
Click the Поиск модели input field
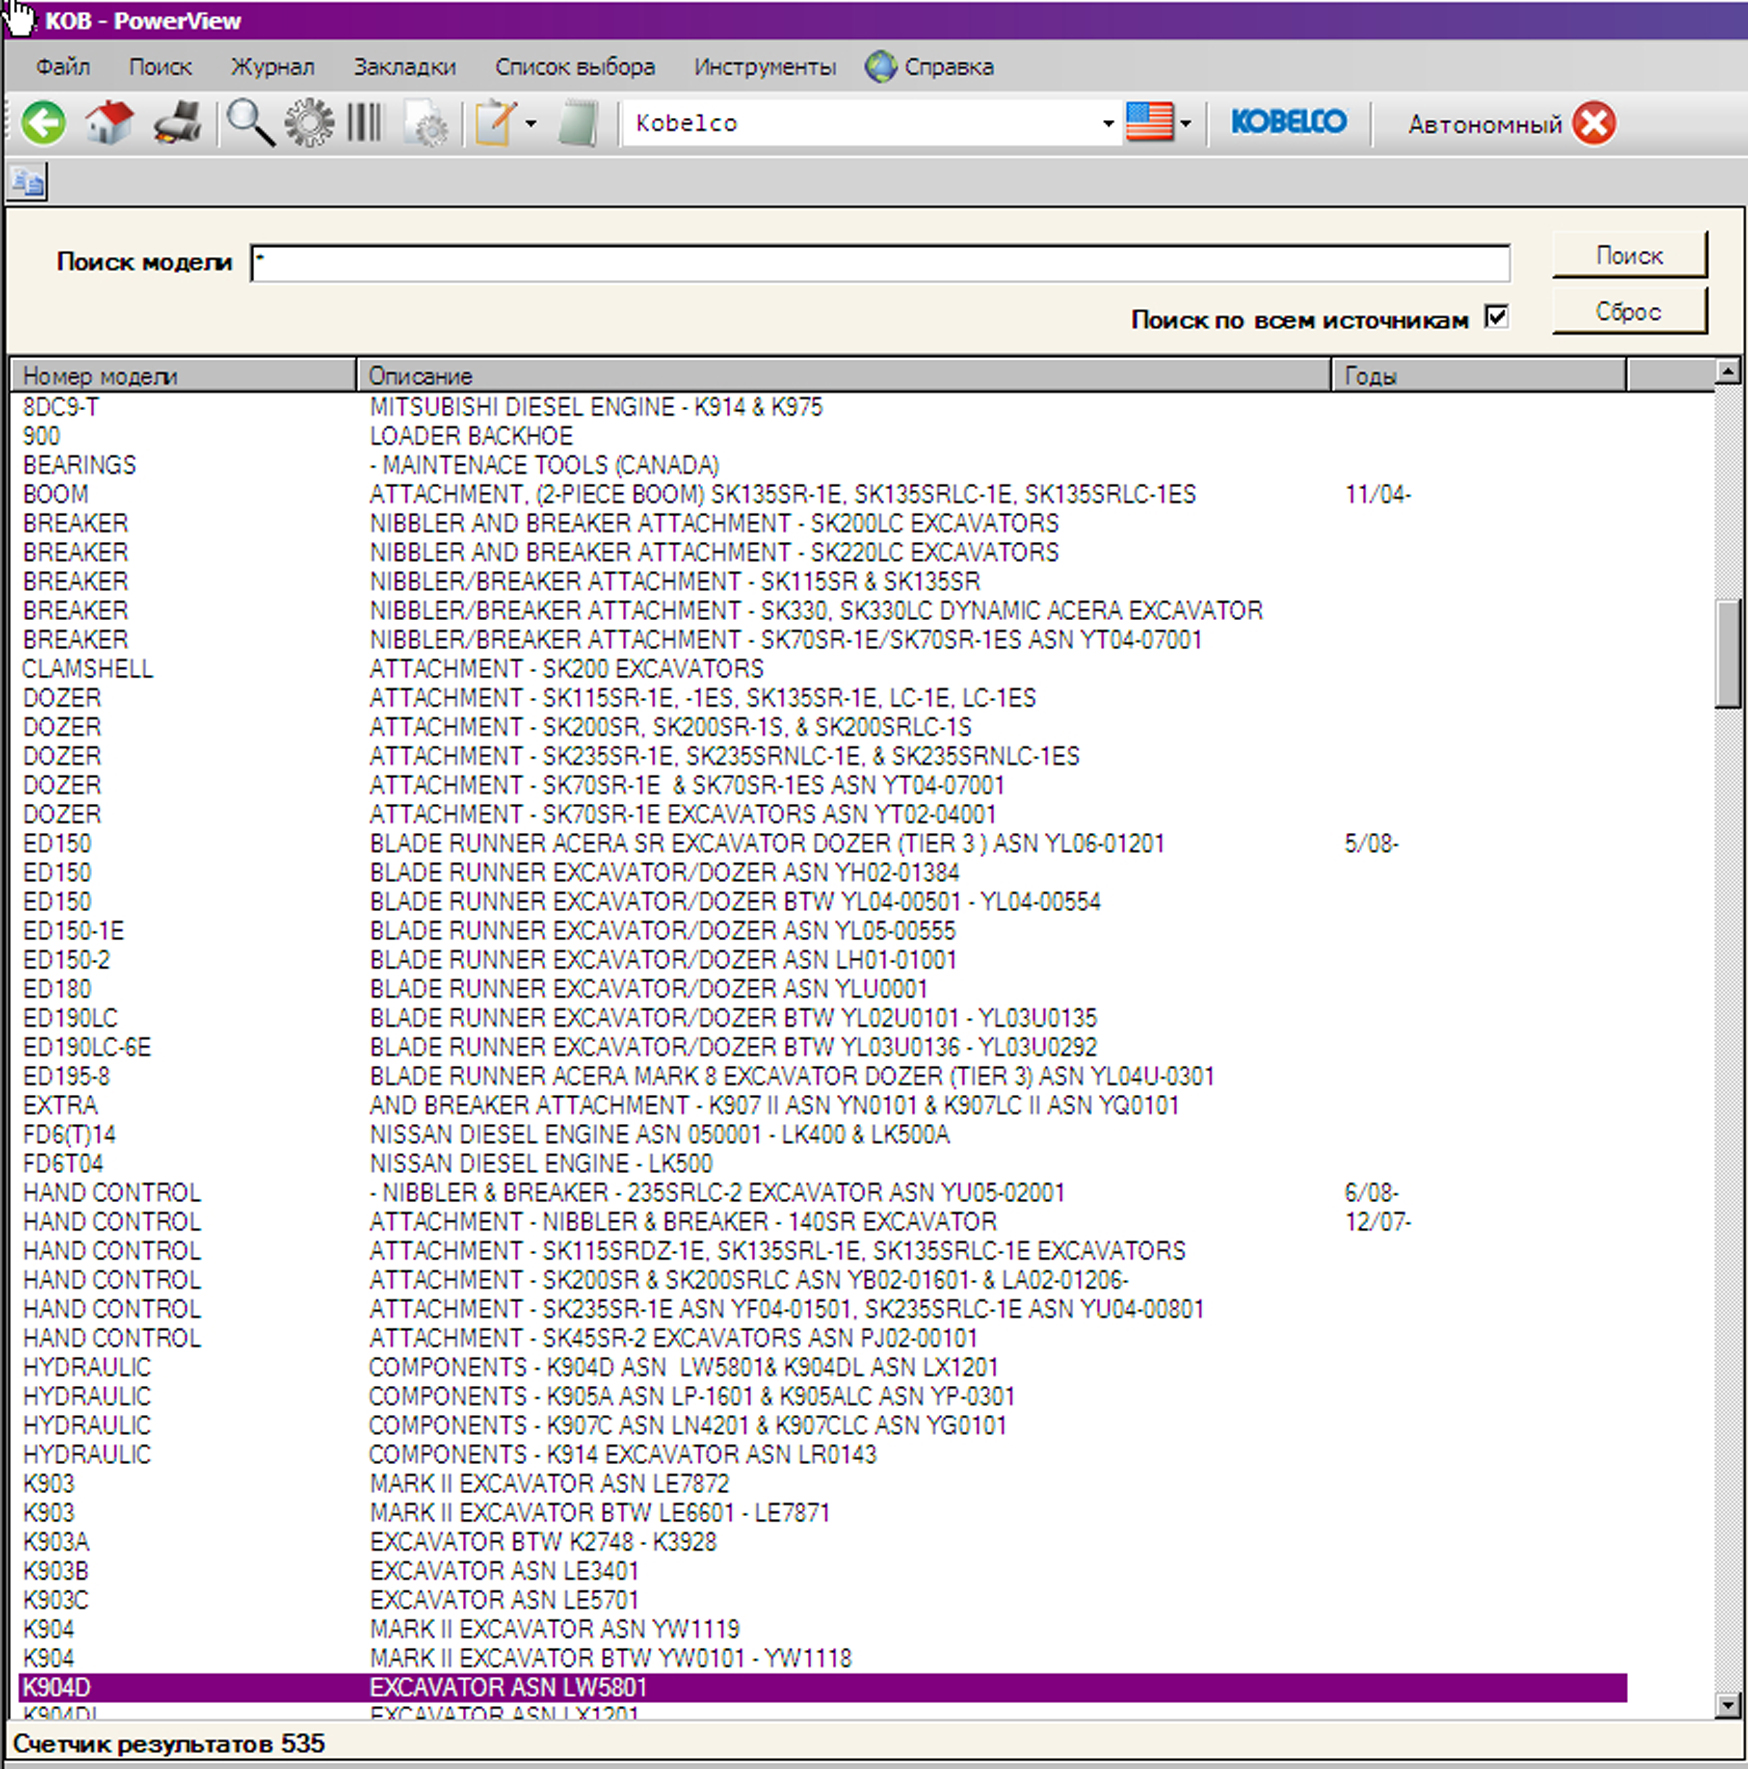point(880,263)
